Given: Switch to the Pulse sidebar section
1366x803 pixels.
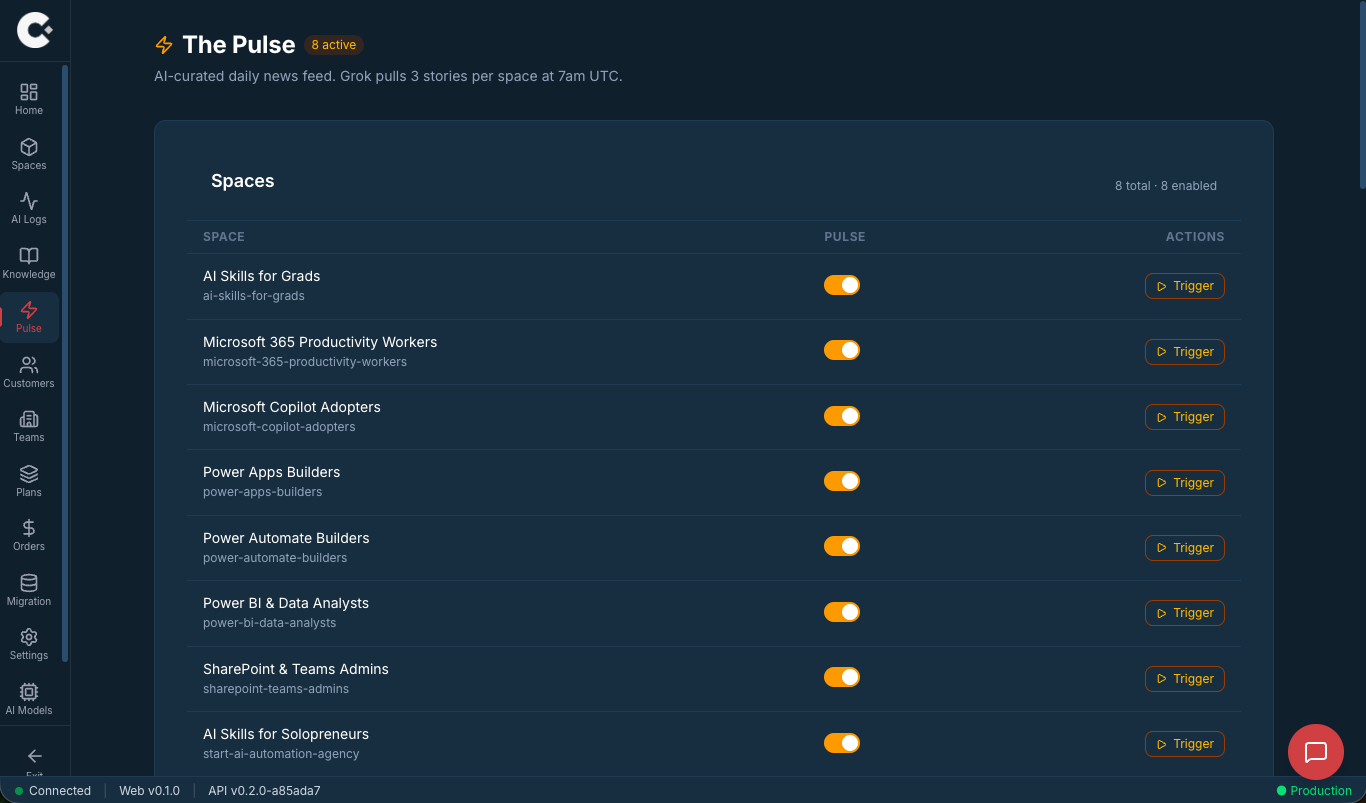Looking at the screenshot, I should coord(28,316).
